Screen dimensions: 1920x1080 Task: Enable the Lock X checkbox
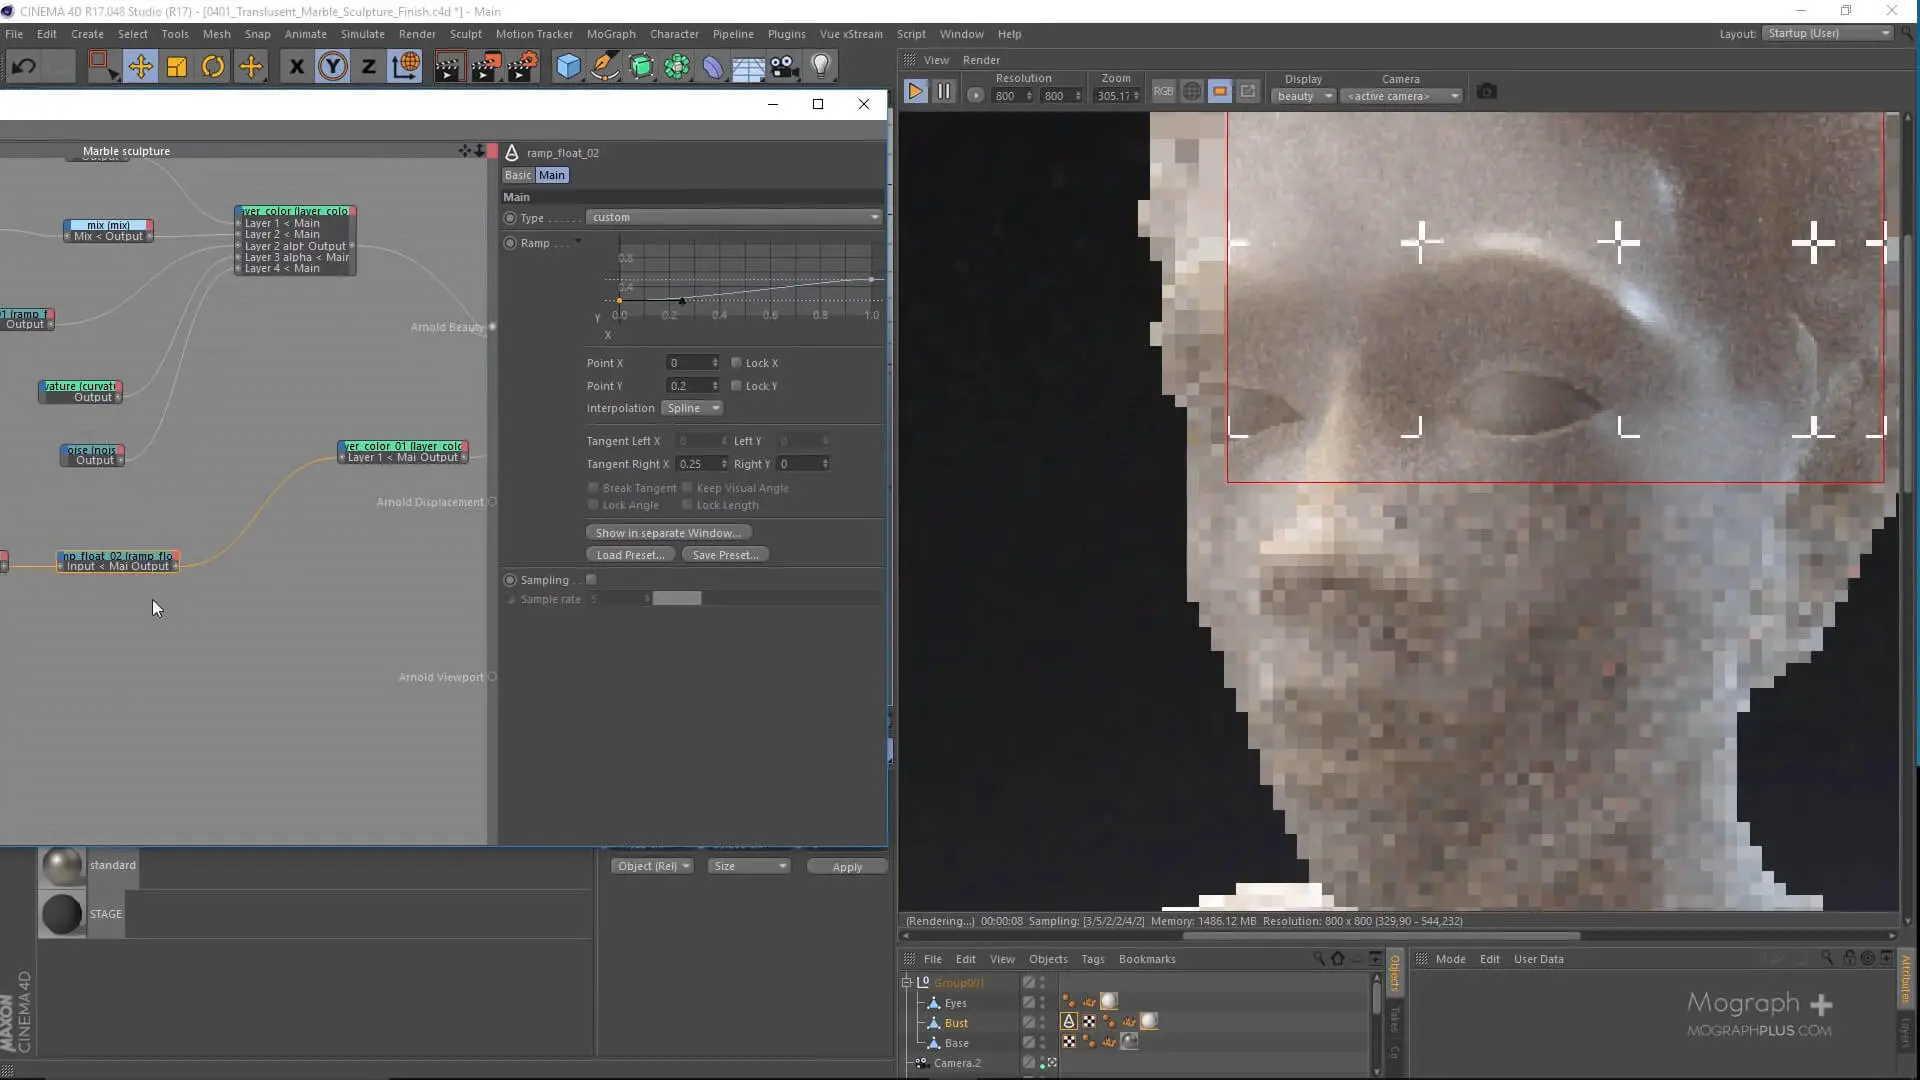pyautogui.click(x=737, y=363)
